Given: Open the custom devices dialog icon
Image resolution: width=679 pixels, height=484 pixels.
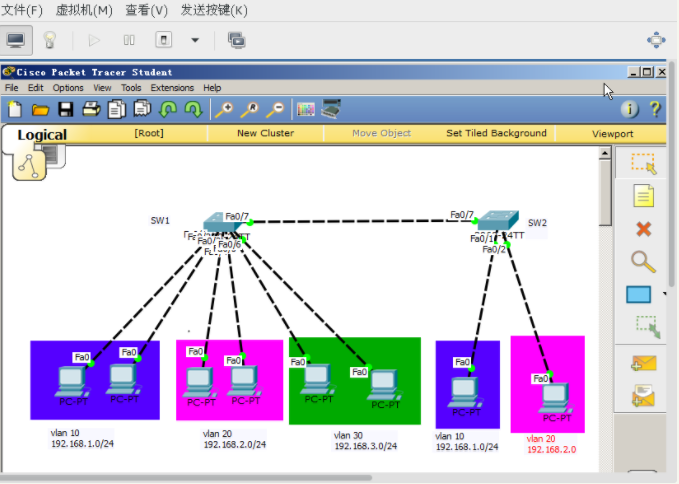Looking at the screenshot, I should tap(331, 109).
